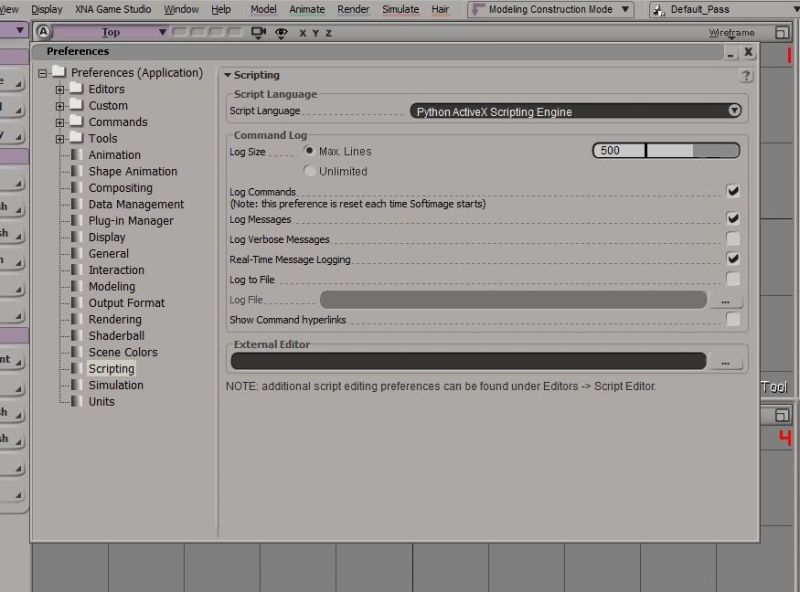
Task: Click the viewport letter A icon
Action: 43,32
